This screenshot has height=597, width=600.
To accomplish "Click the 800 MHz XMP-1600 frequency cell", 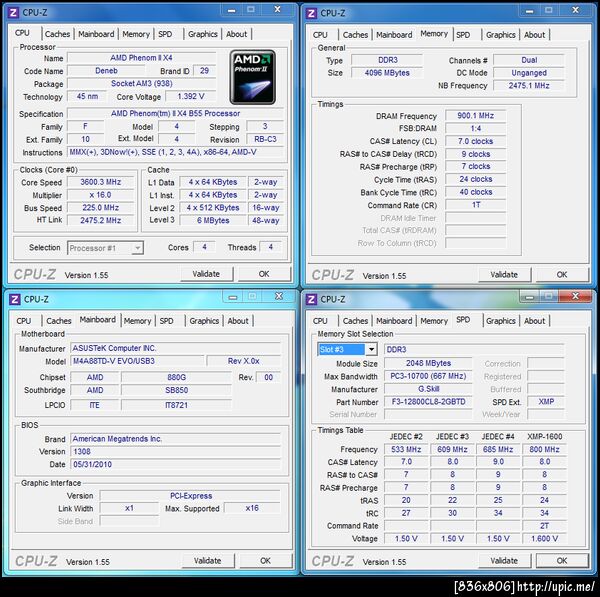I will (x=544, y=449).
